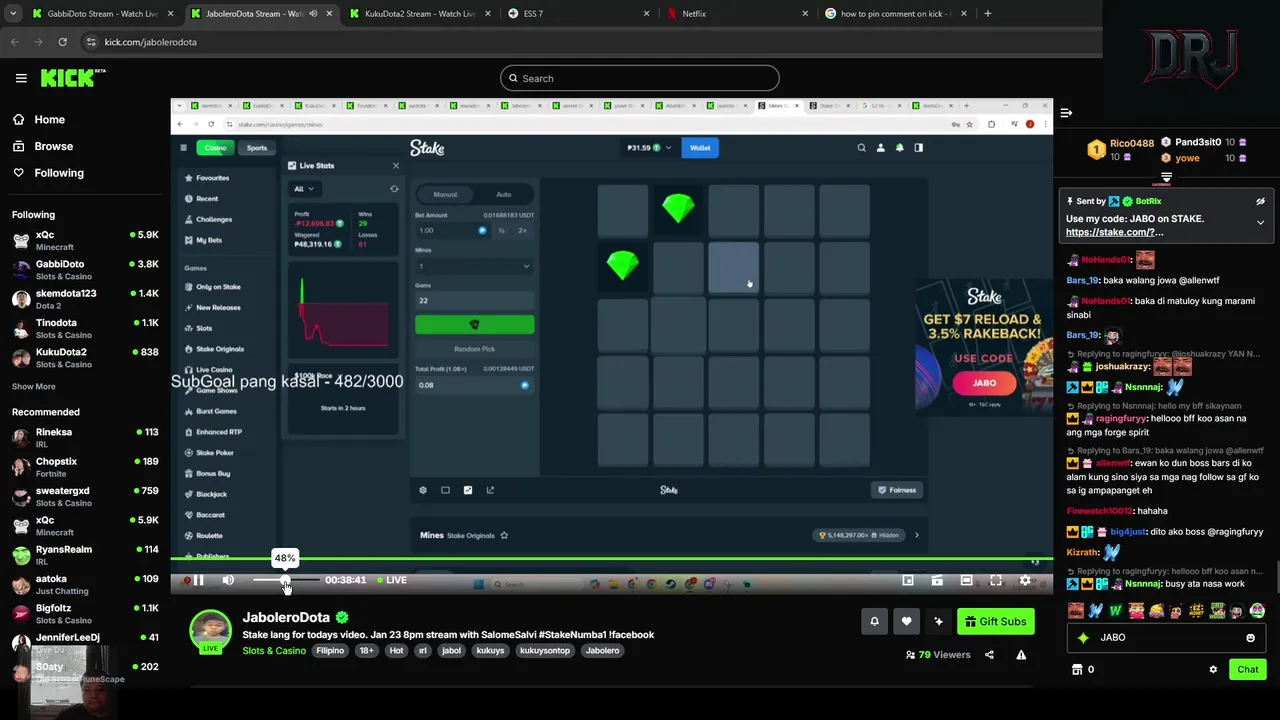Viewport: 1280px width, 720px height.
Task: Collapse the chat panel arrow icon
Action: 1066,113
